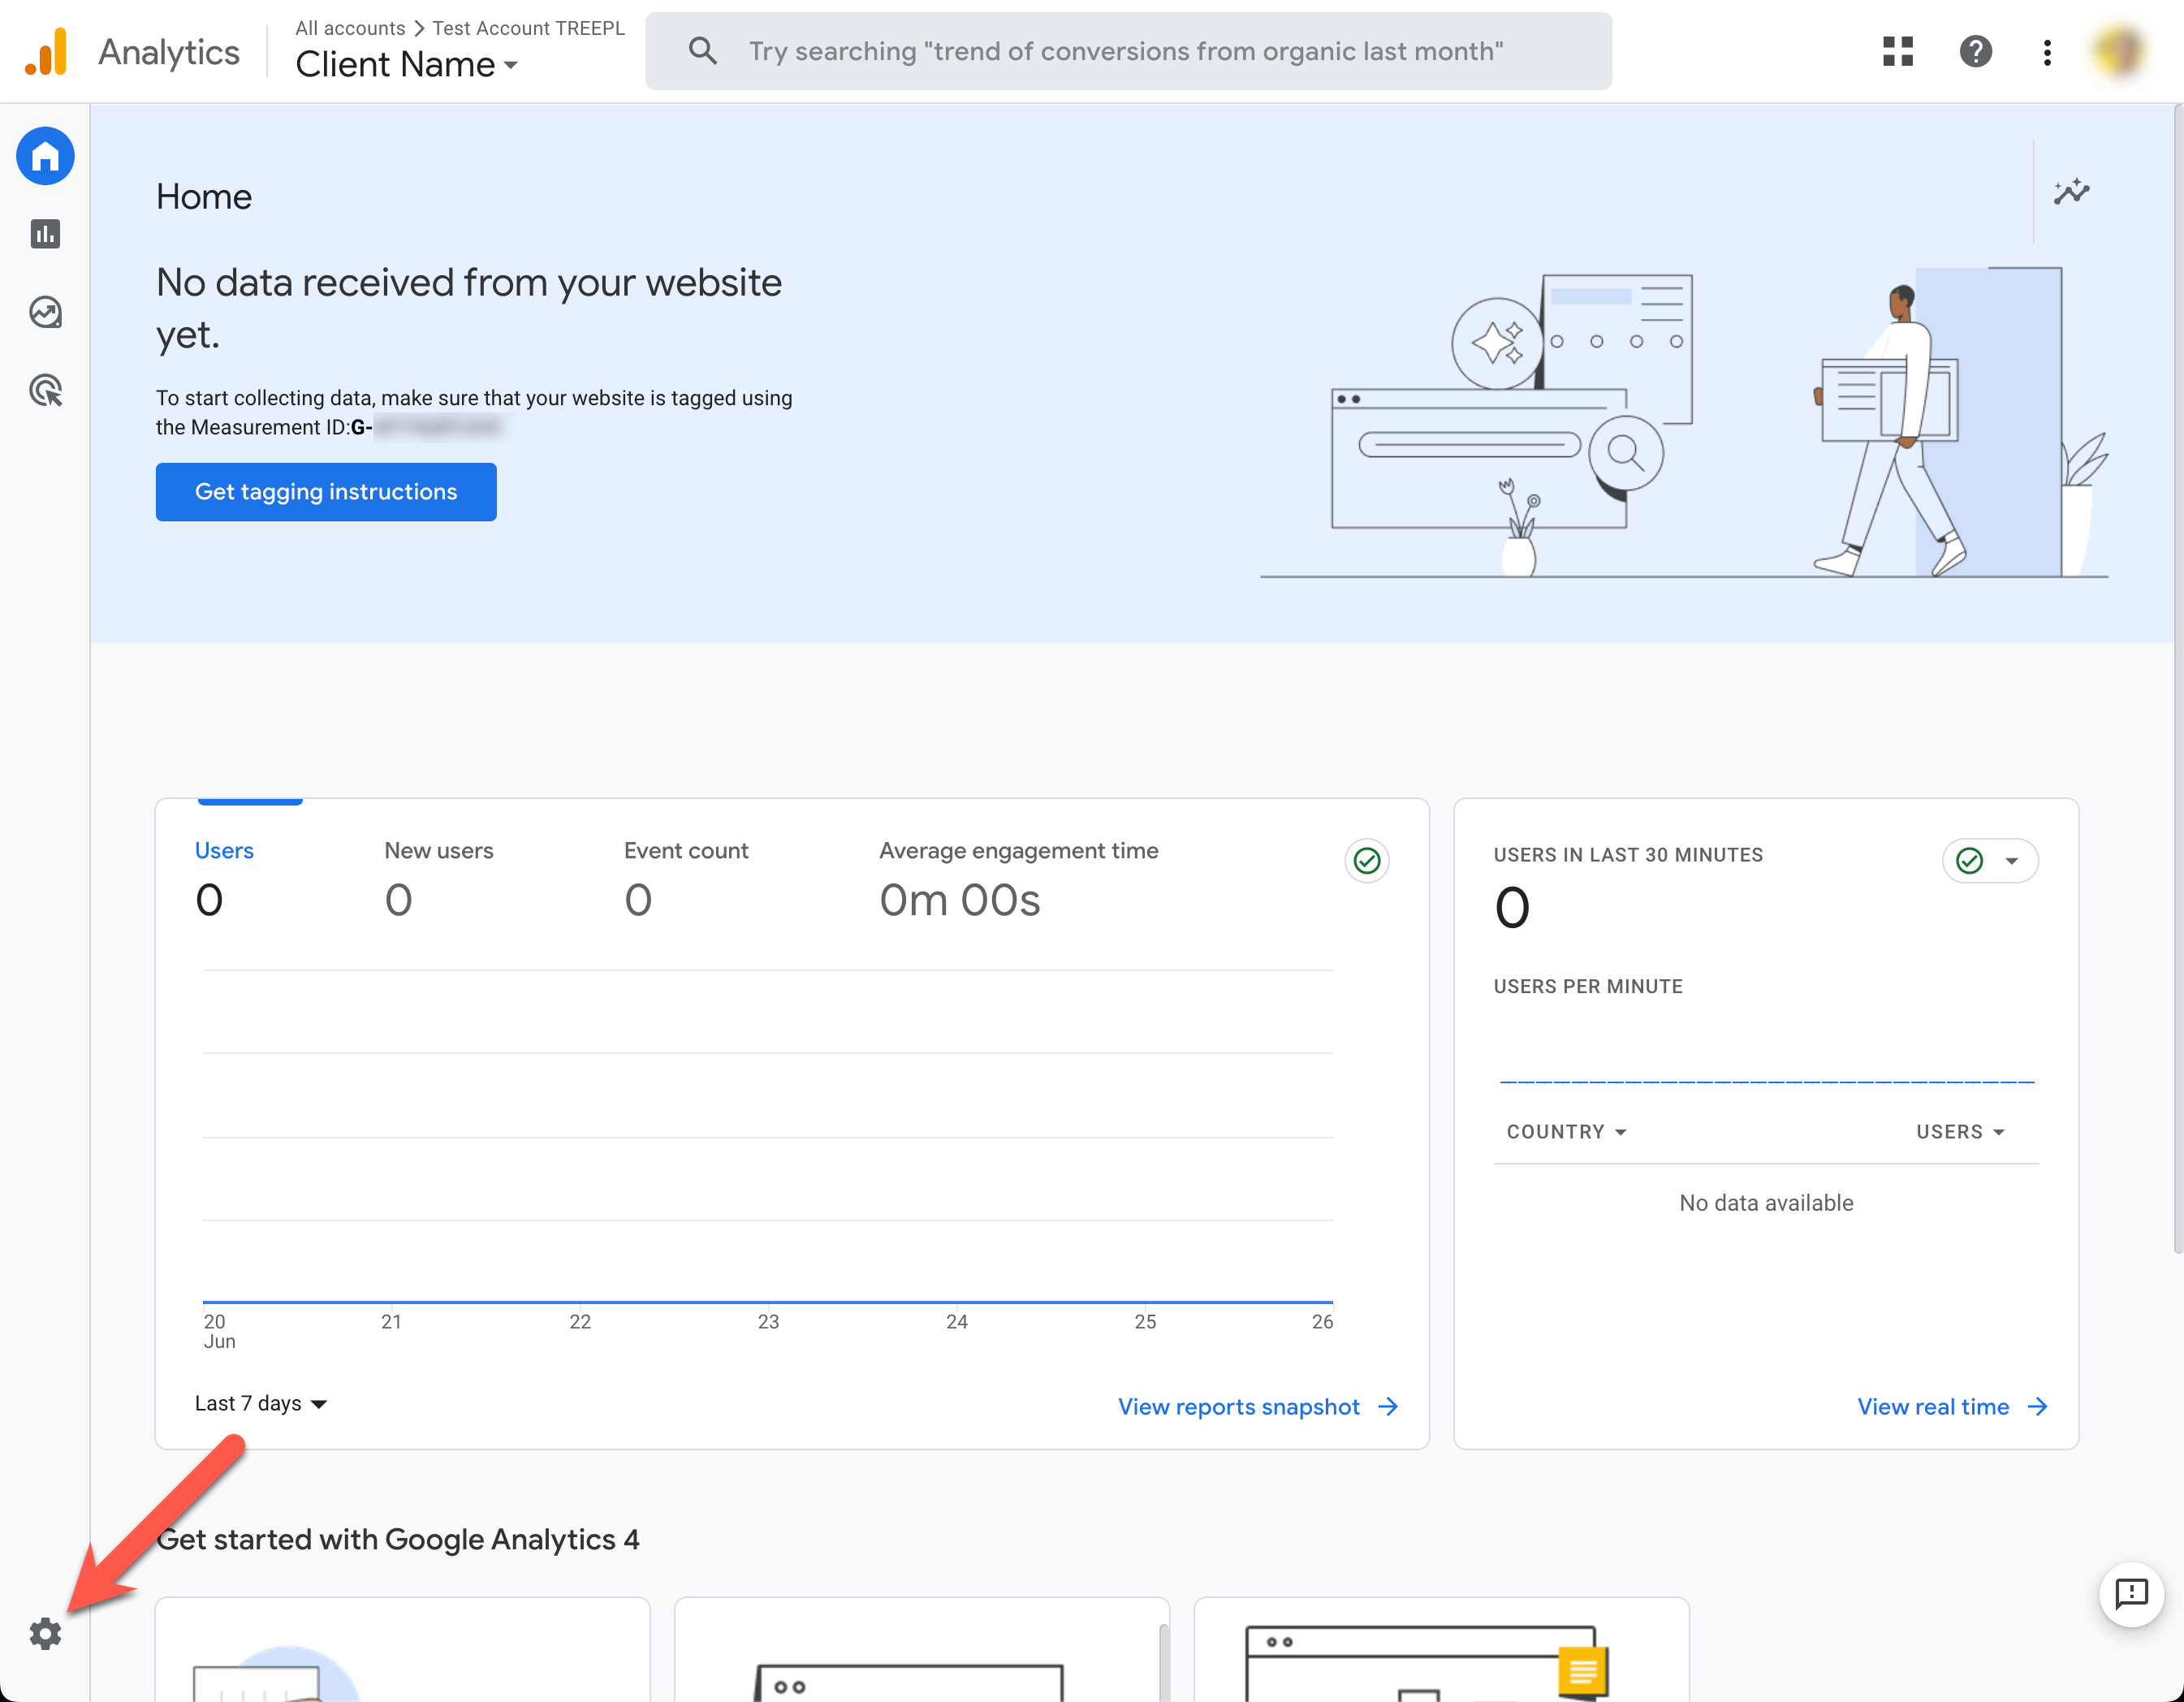Open the Client Name property selector
2184x1702 pixels.
coord(407,65)
